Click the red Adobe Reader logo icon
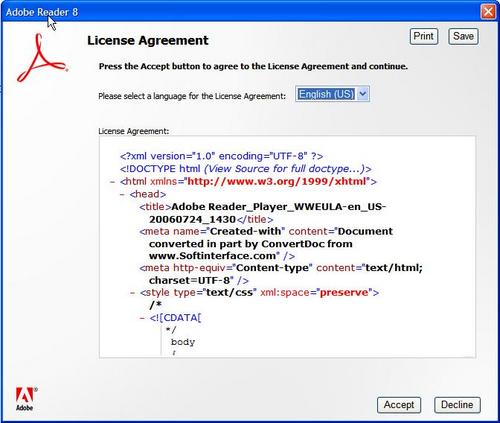Image resolution: width=500 pixels, height=423 pixels. [x=42, y=58]
